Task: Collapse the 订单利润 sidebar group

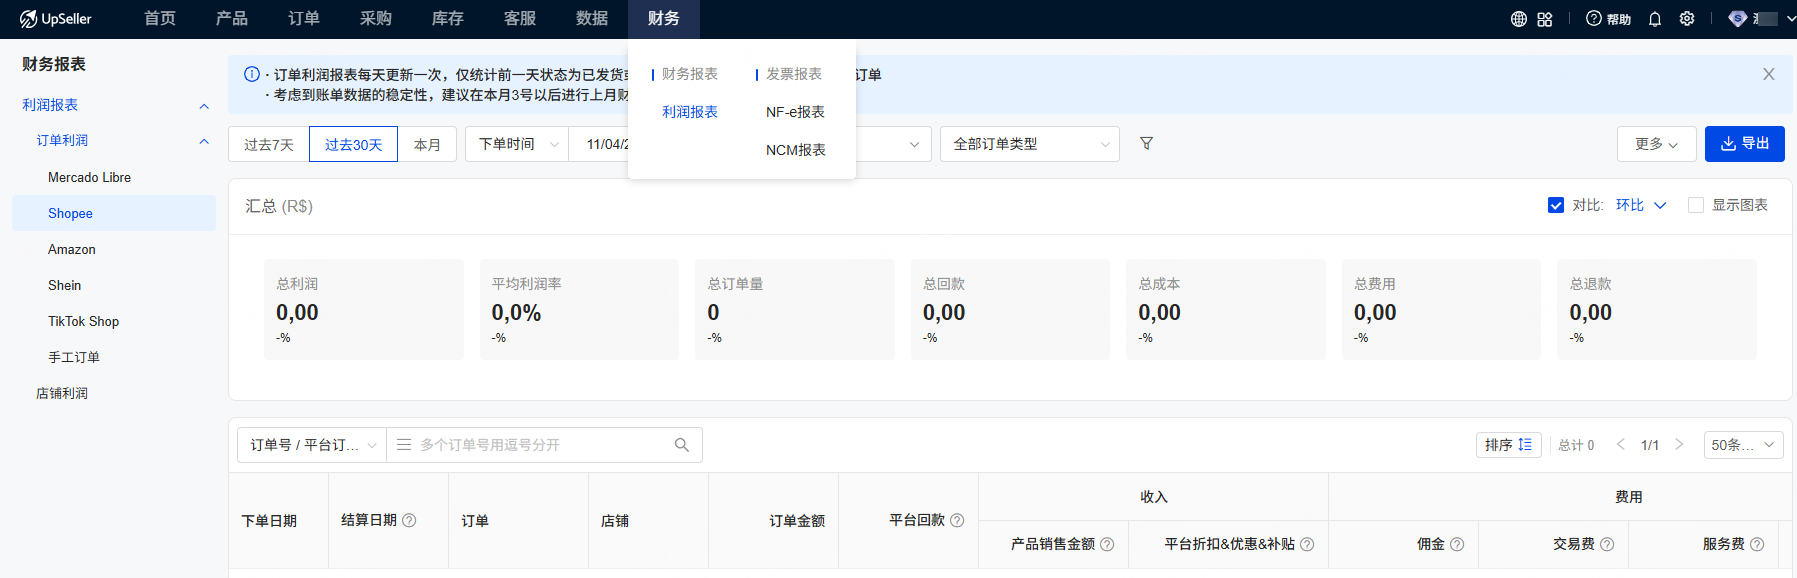Action: point(204,142)
